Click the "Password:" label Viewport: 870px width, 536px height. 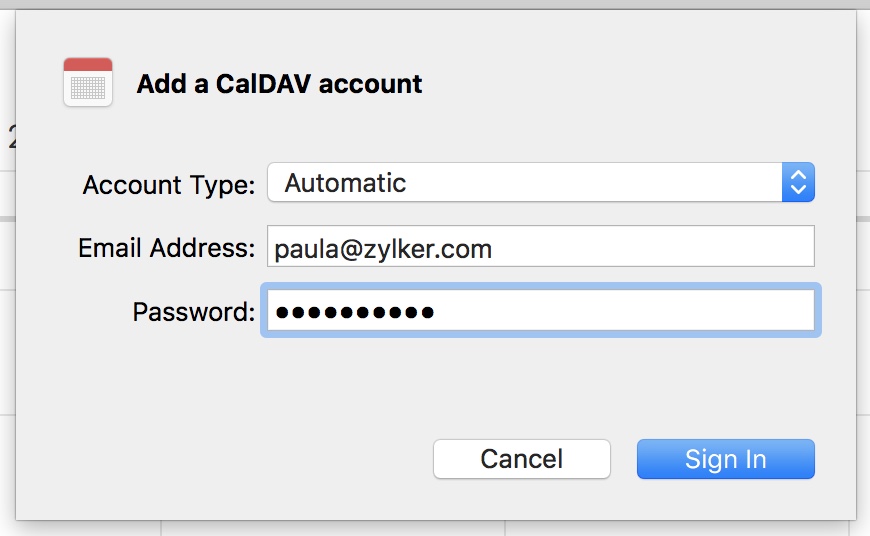194,312
